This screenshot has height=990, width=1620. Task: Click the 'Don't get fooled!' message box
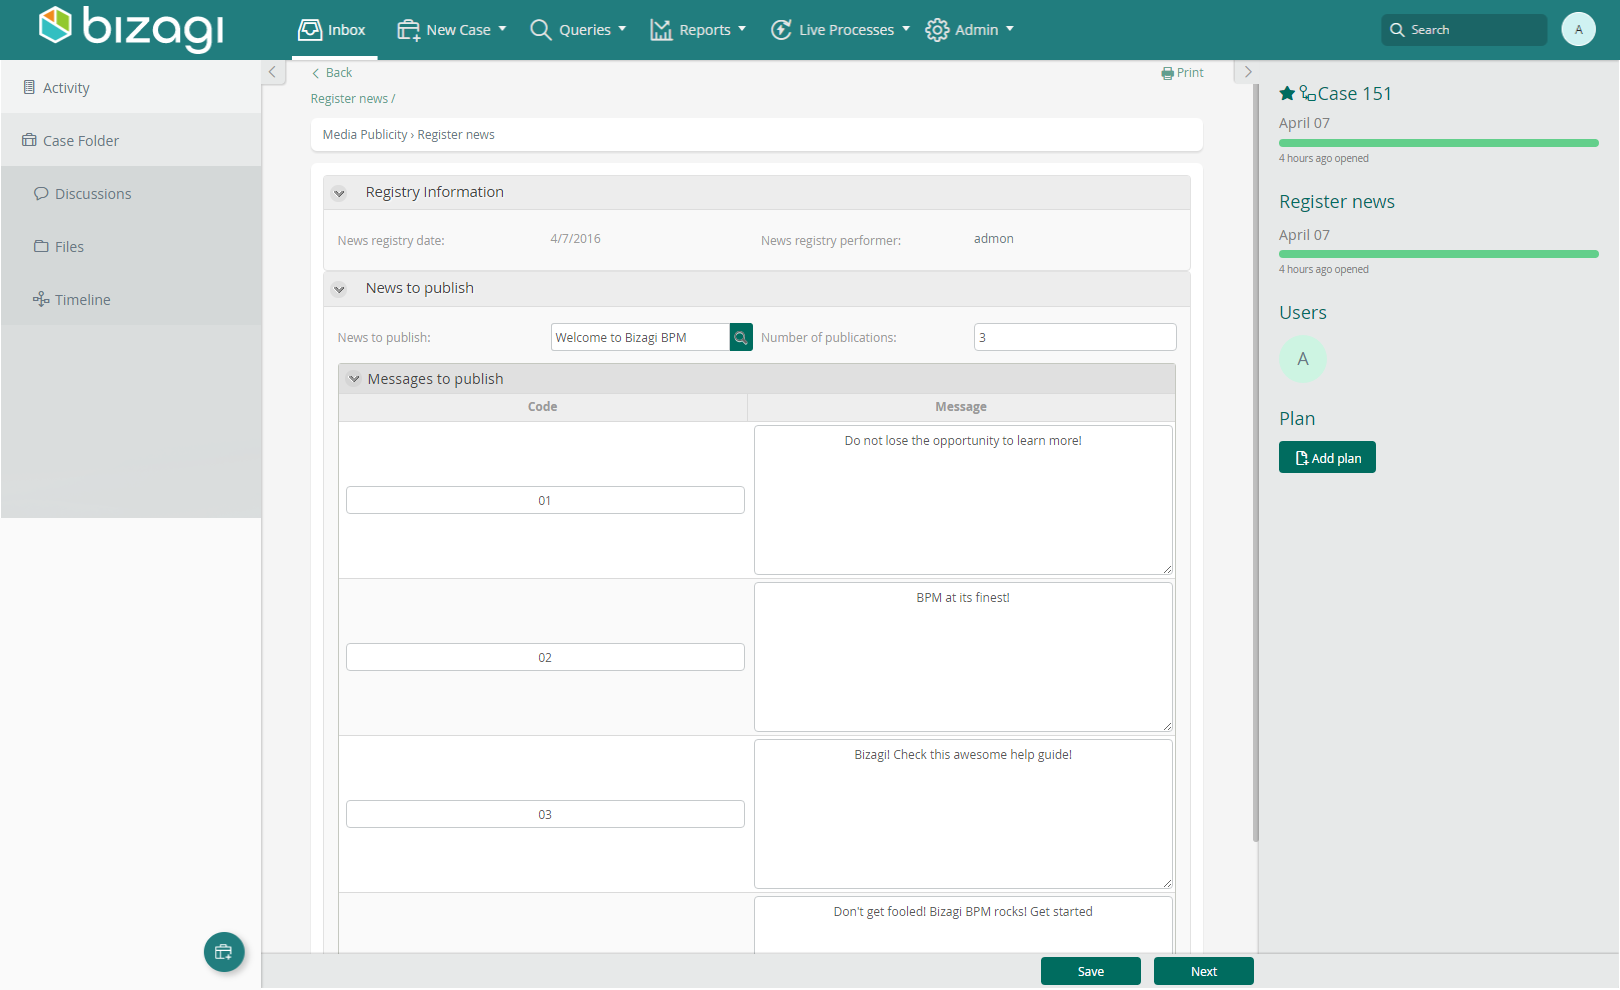point(963,925)
